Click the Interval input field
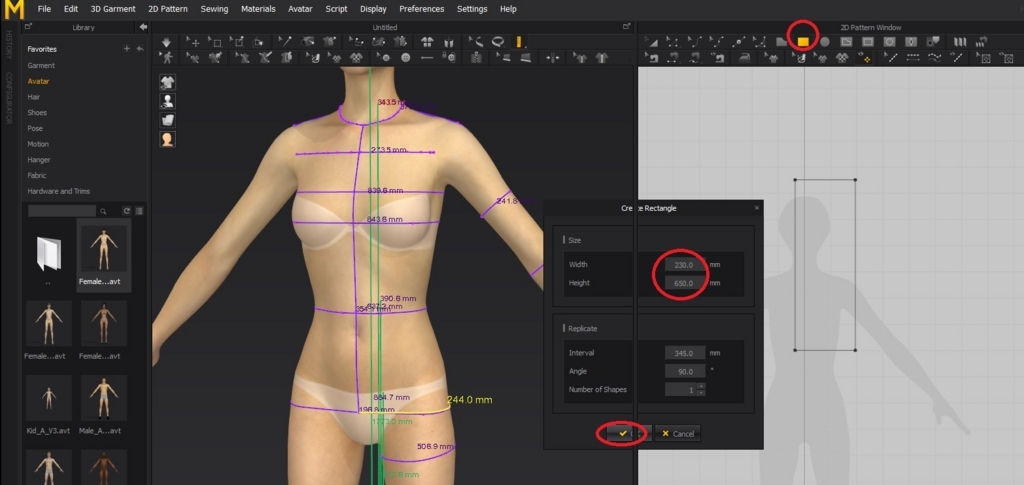The image size is (1024, 485). pyautogui.click(x=685, y=352)
